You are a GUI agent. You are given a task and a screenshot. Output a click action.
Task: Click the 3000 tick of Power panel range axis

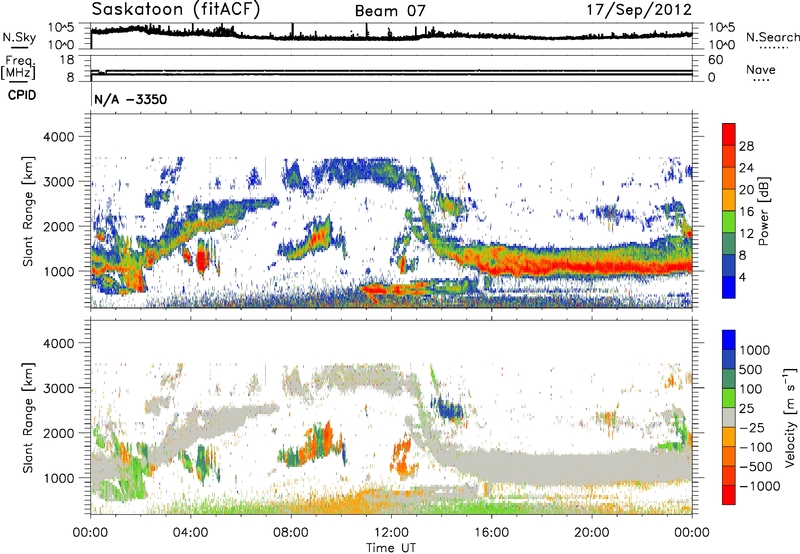pyautogui.click(x=61, y=182)
